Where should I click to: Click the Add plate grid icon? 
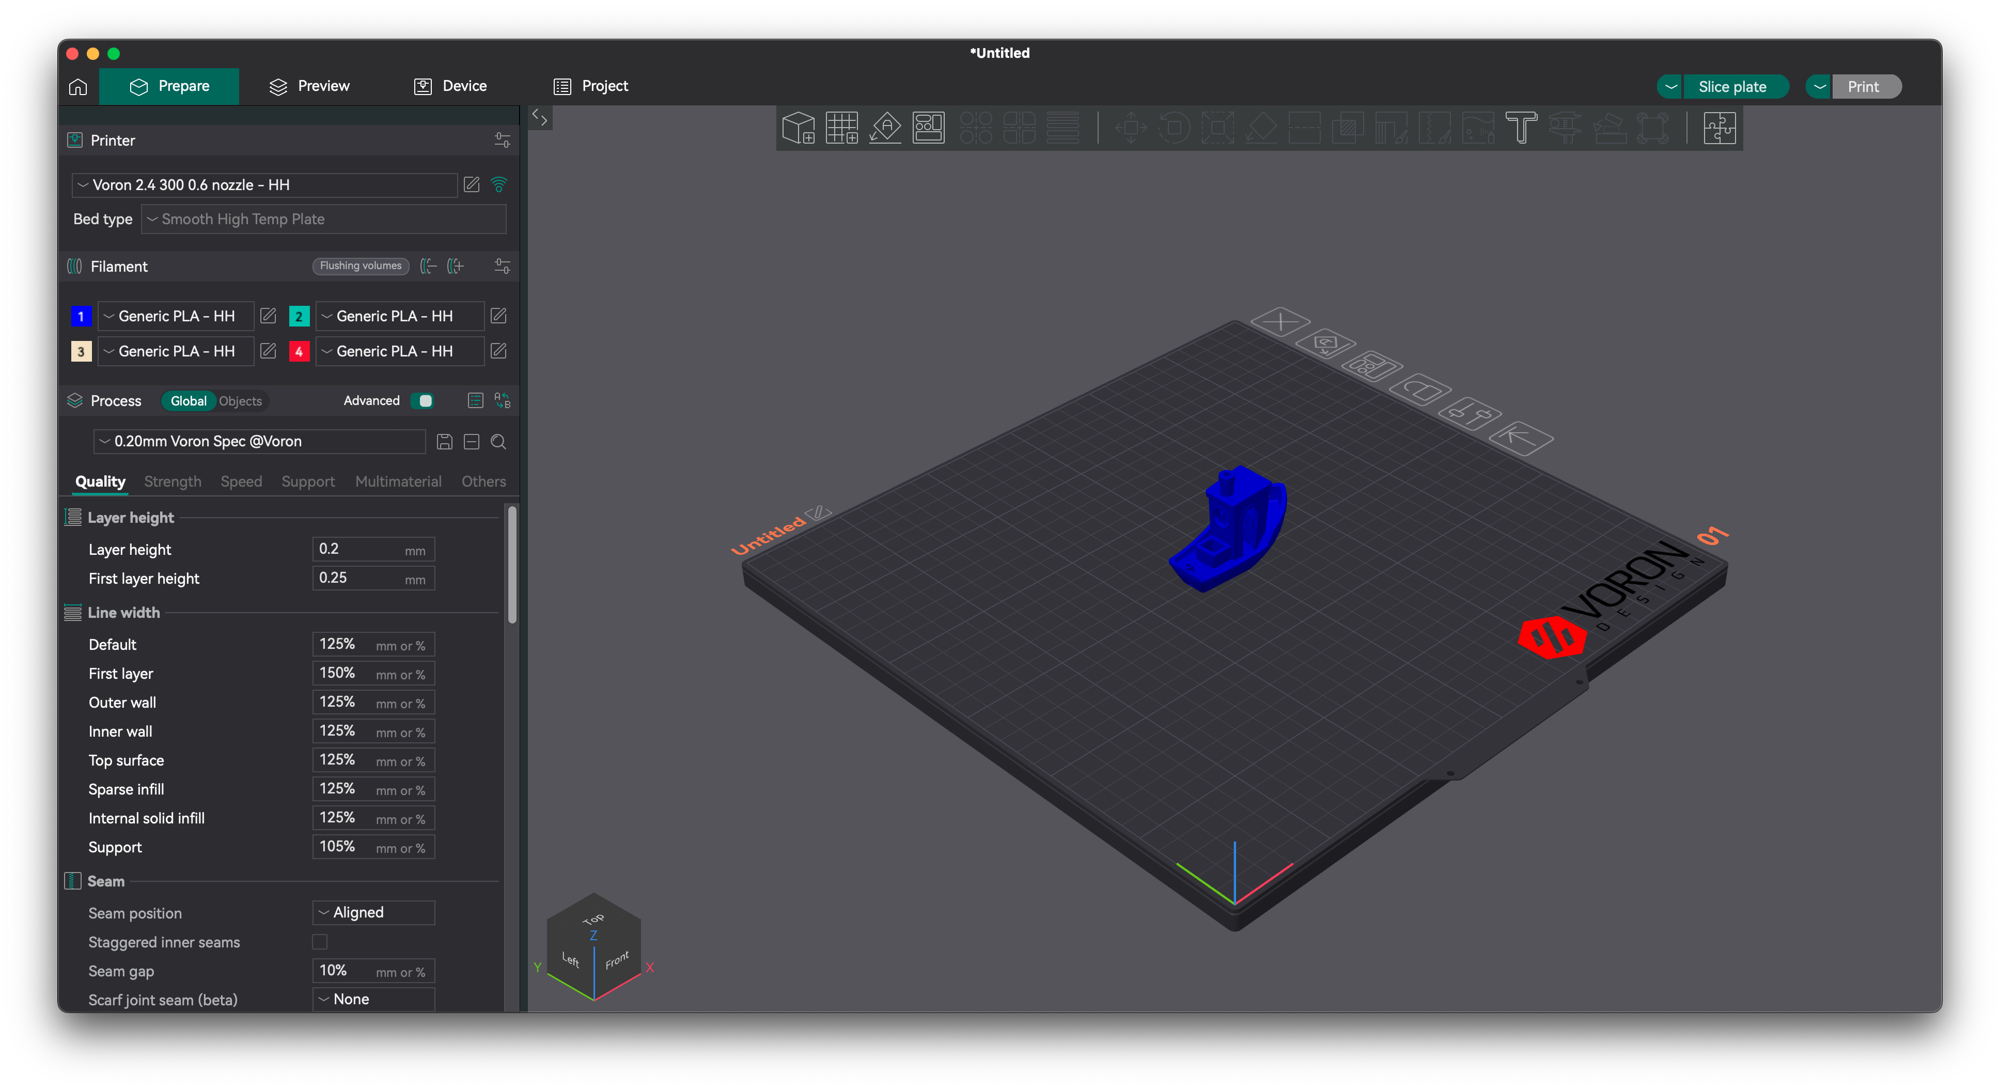(842, 128)
